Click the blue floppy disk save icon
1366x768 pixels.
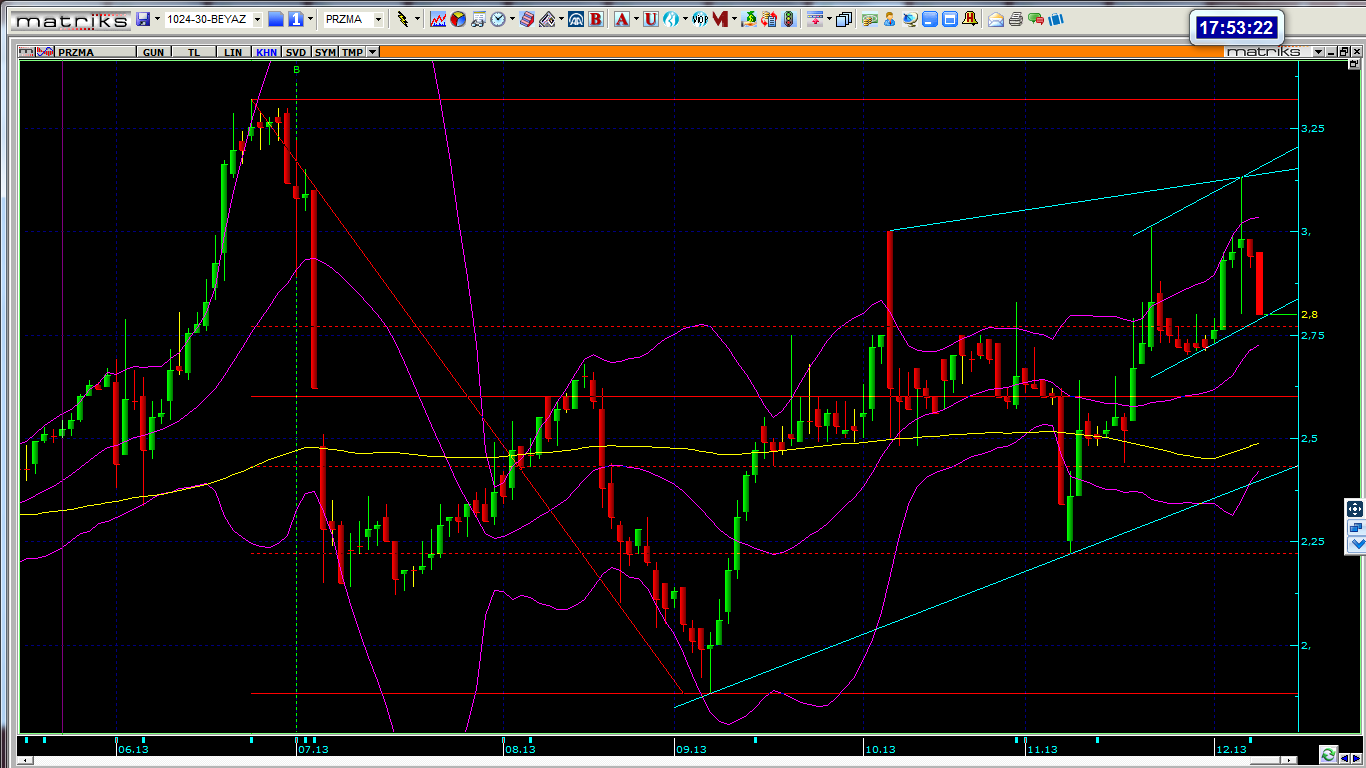tap(143, 19)
